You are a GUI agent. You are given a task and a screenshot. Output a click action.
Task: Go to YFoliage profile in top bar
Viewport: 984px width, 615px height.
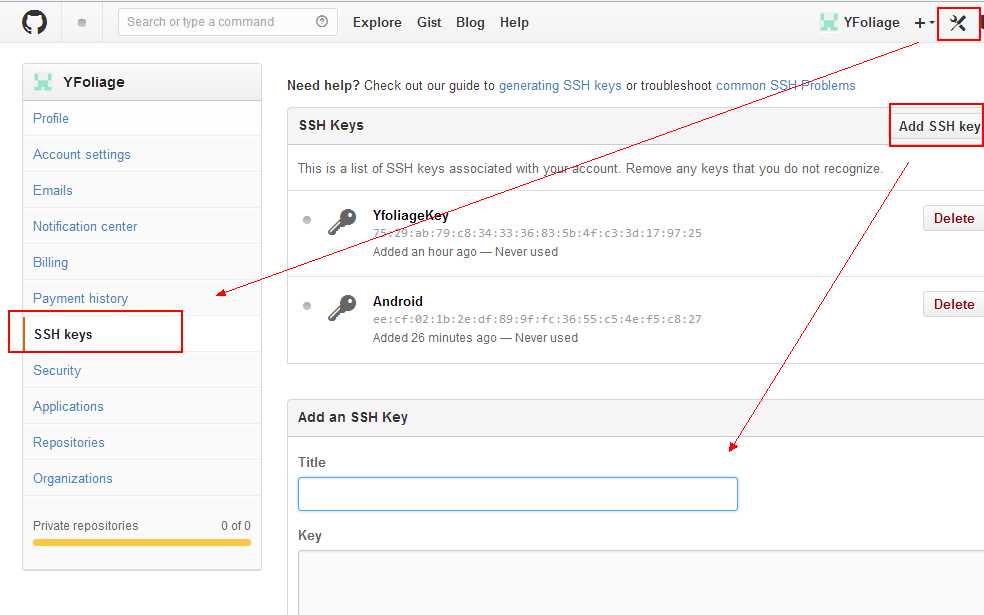tap(871, 23)
